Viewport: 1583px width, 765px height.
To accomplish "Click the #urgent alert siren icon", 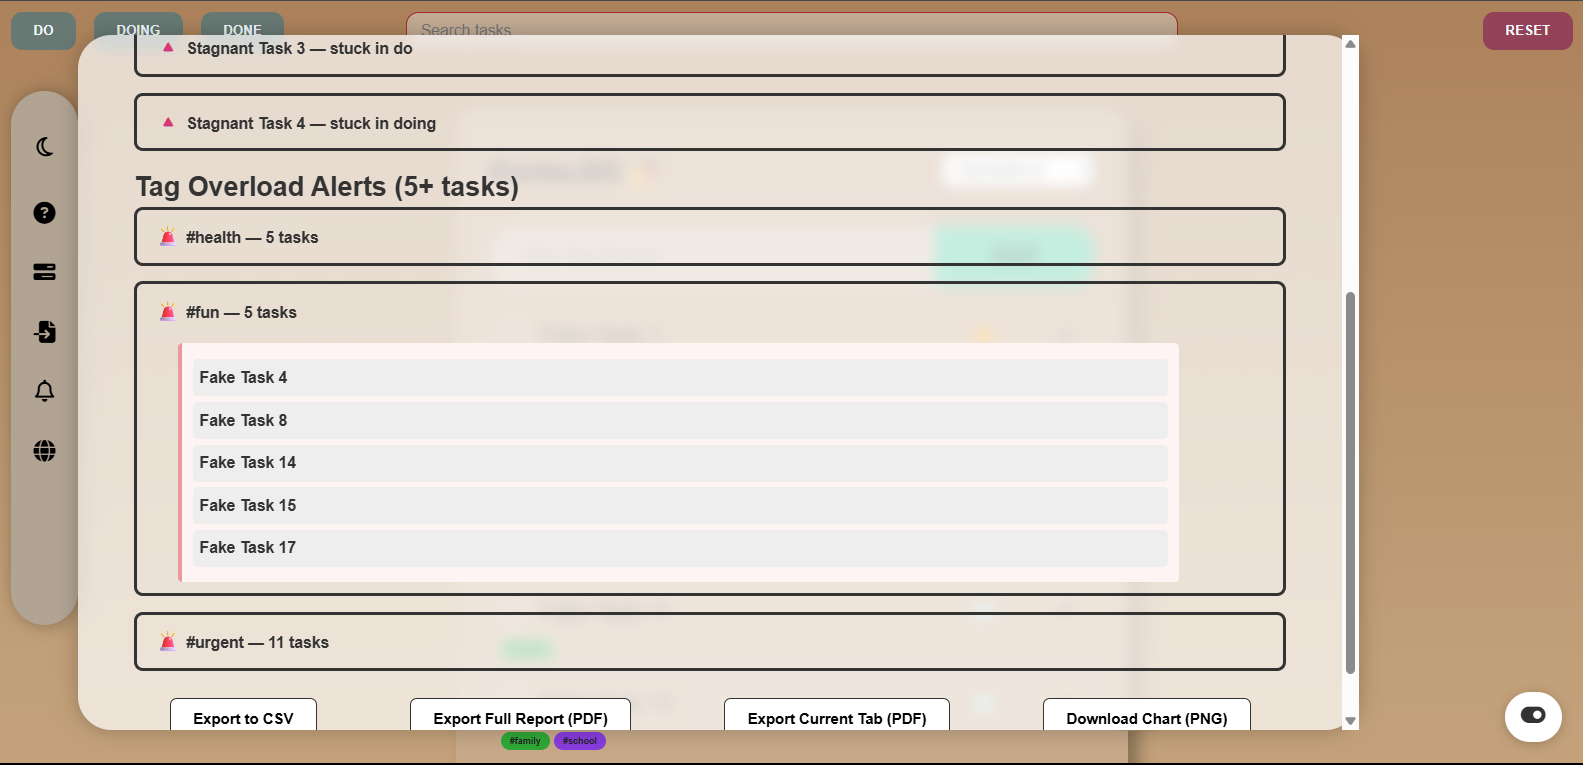I will (x=168, y=642).
